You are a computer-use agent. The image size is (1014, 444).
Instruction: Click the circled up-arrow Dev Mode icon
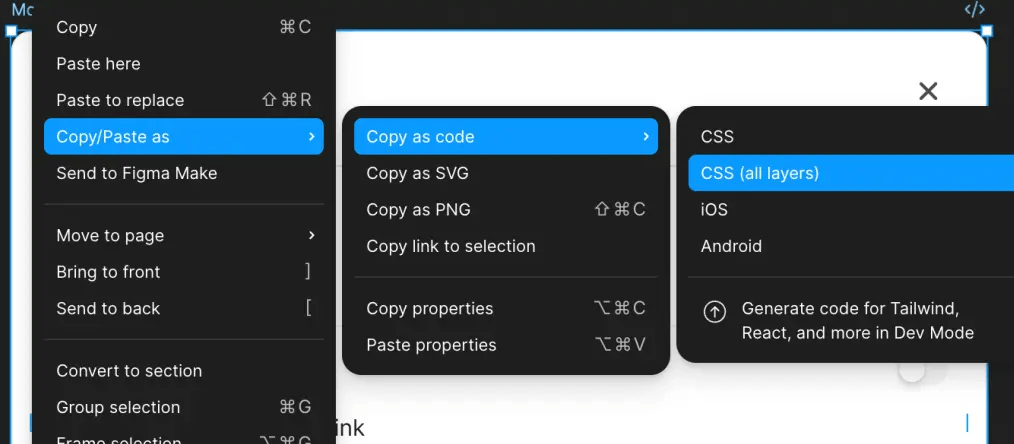point(714,312)
